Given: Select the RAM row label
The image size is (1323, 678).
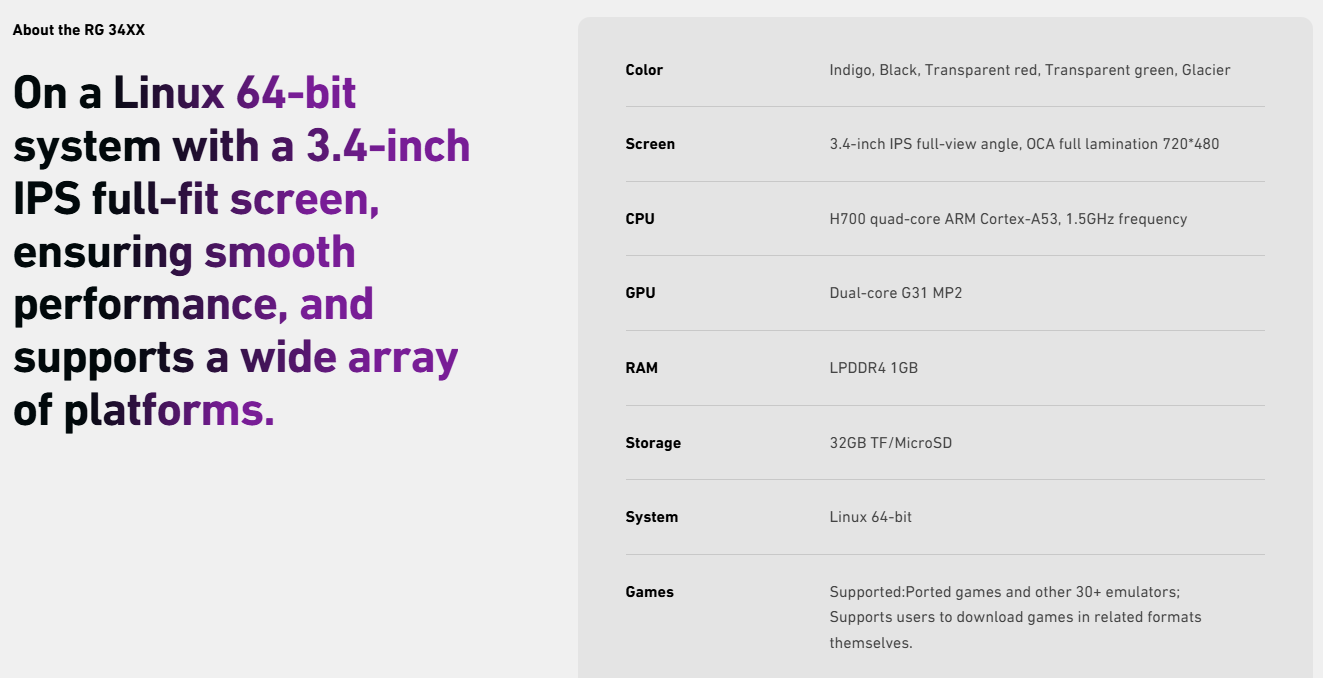Looking at the screenshot, I should (x=642, y=368).
